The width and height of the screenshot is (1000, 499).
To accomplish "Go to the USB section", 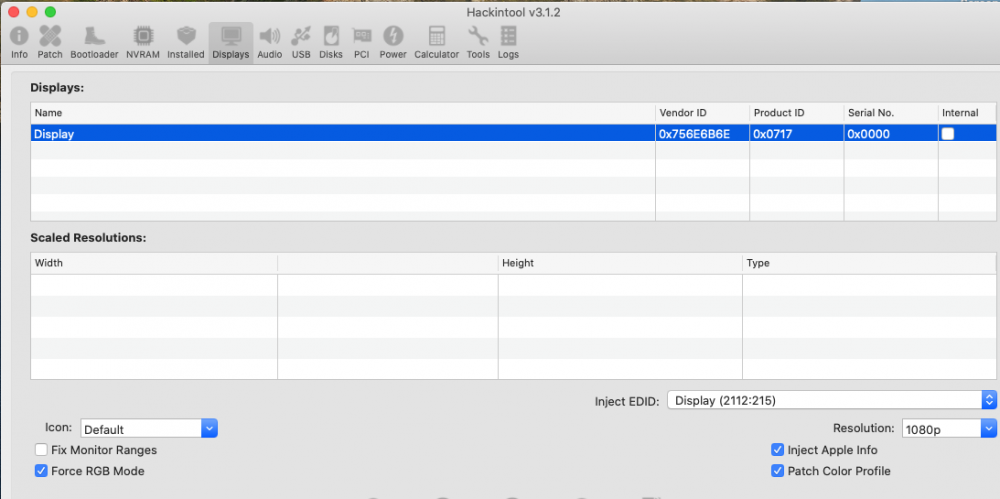I will 301,40.
